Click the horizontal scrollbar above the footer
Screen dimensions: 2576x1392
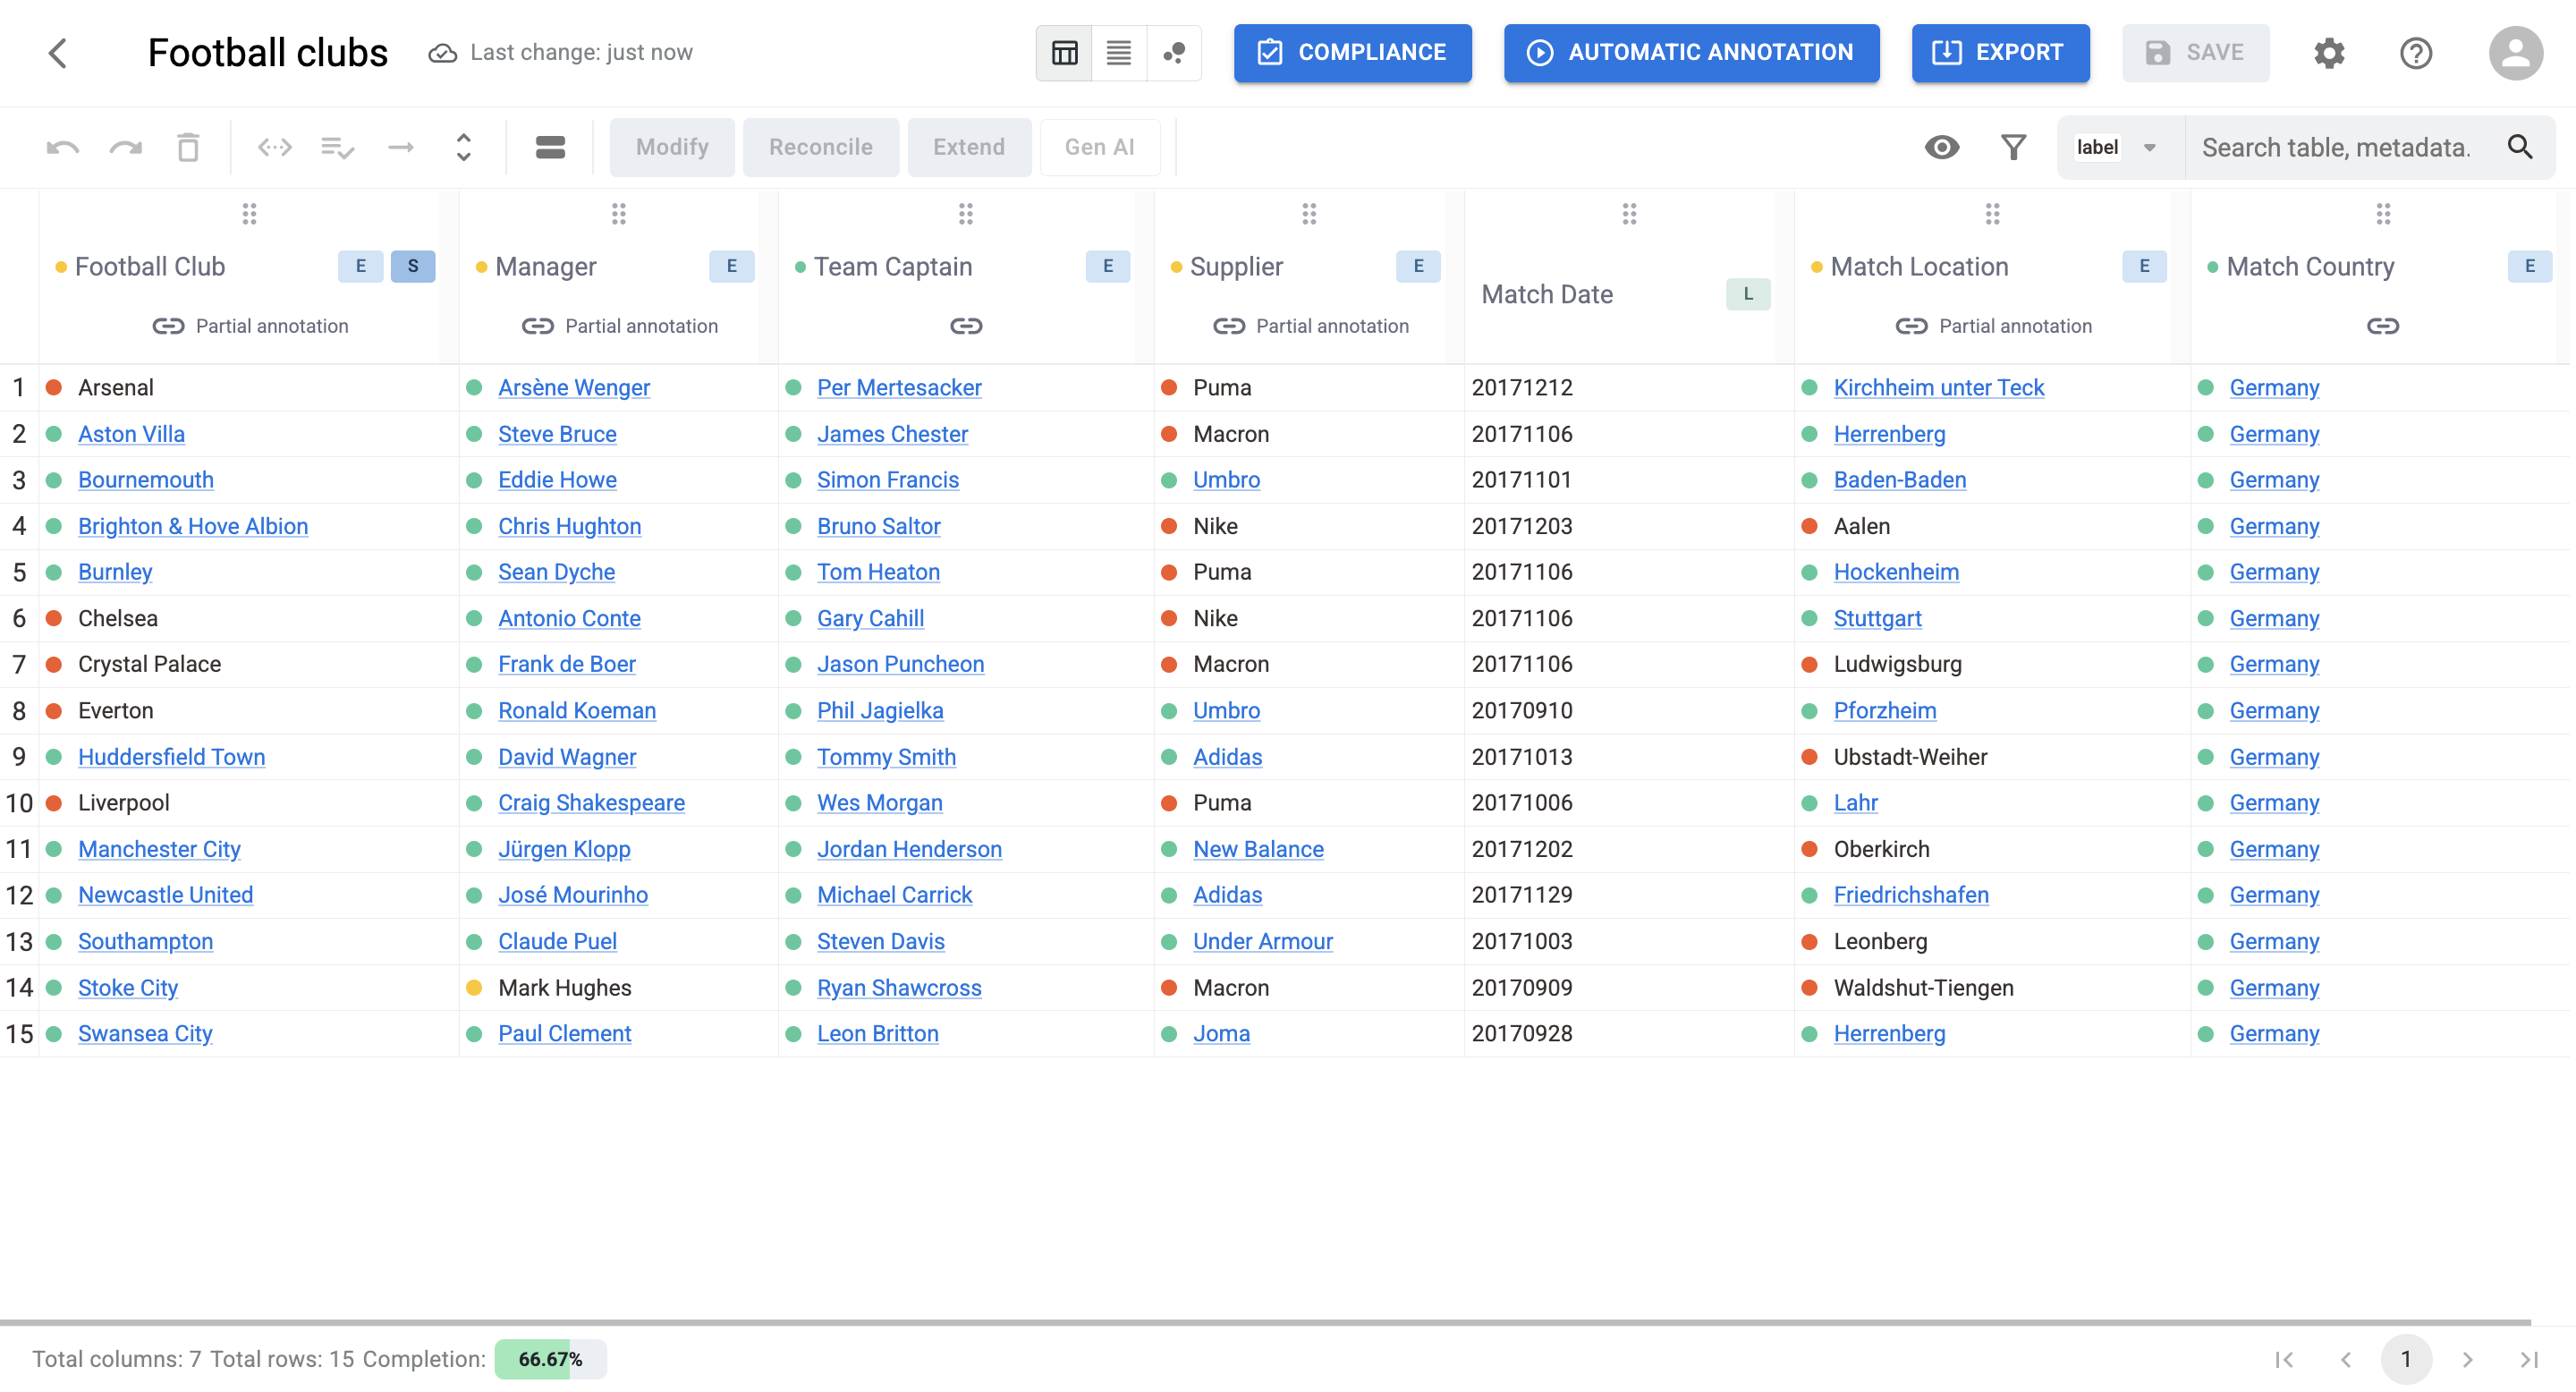click(1265, 1322)
